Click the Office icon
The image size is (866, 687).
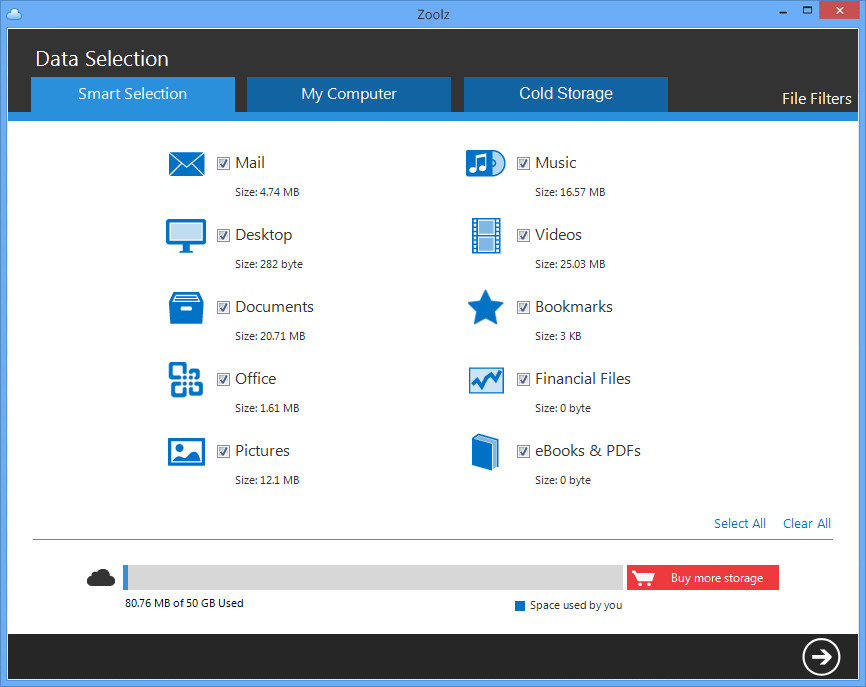pos(186,379)
